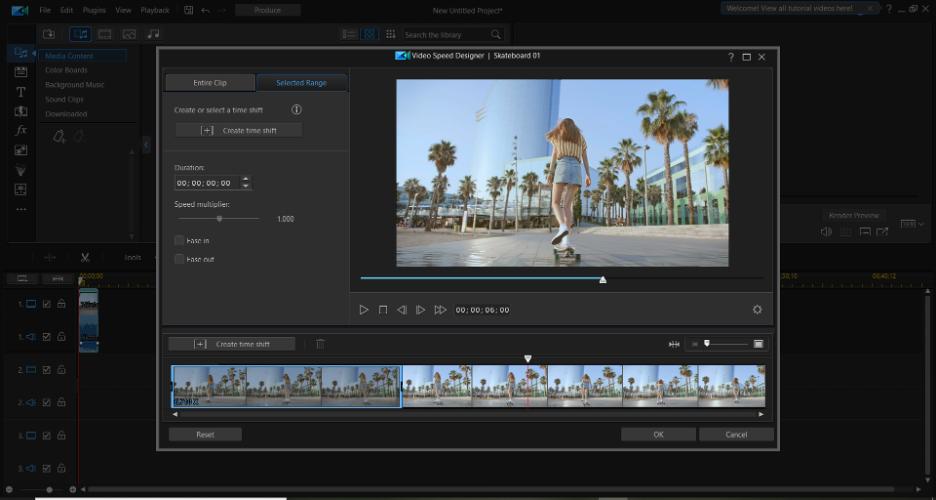Open preview settings gear icon
This screenshot has width=936, height=500.
pos(757,310)
